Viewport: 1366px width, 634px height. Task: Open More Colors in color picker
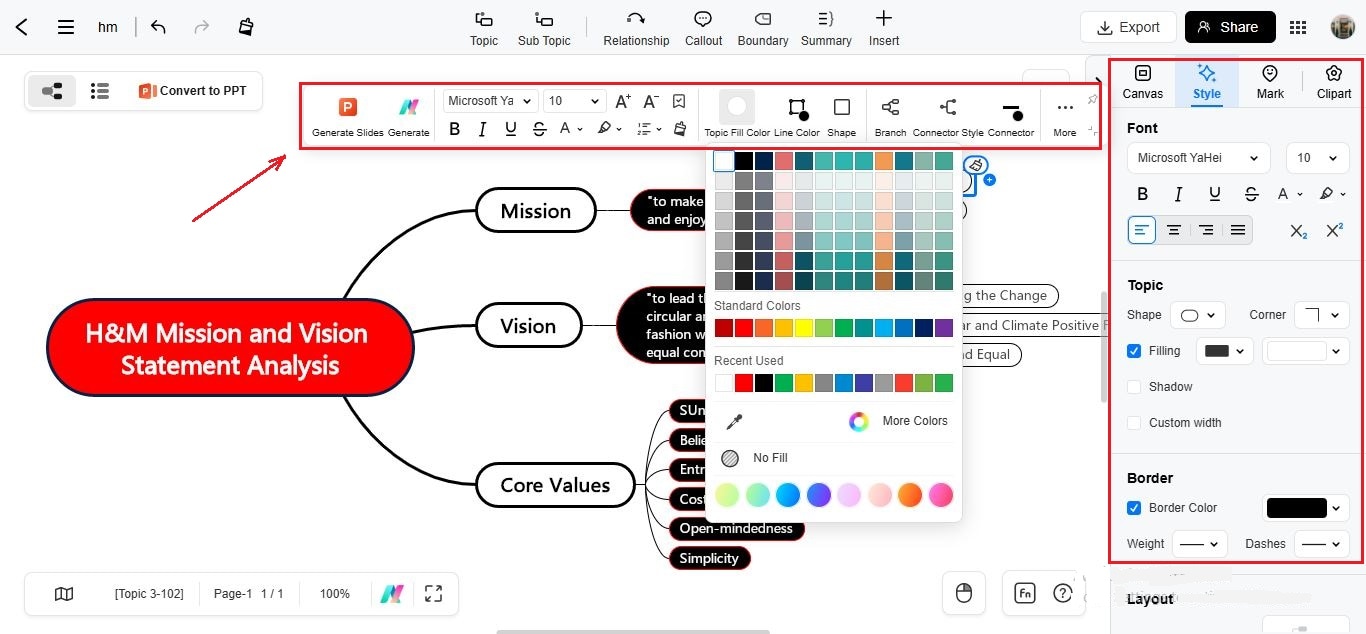(899, 421)
